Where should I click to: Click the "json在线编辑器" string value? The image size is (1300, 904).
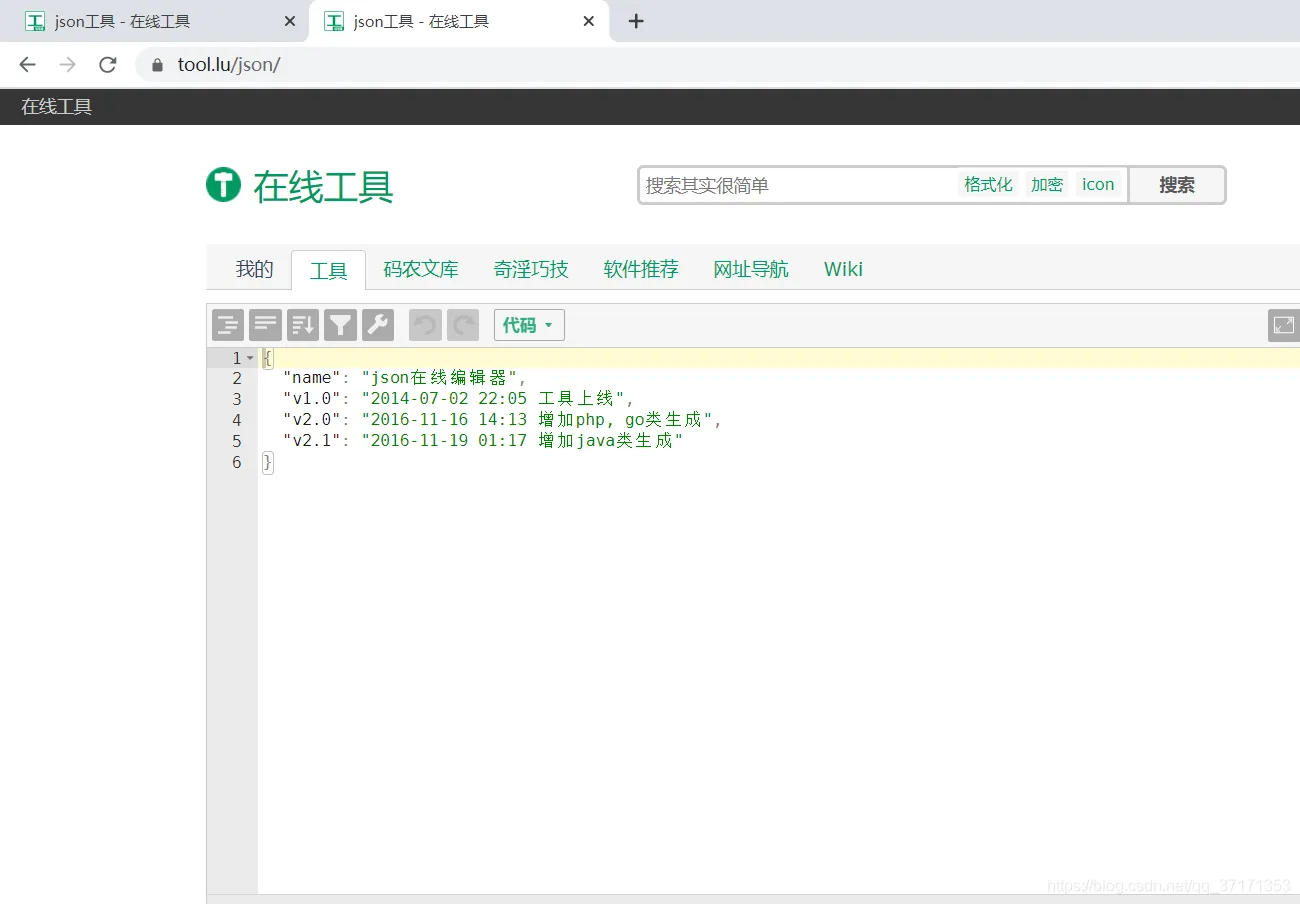point(439,378)
